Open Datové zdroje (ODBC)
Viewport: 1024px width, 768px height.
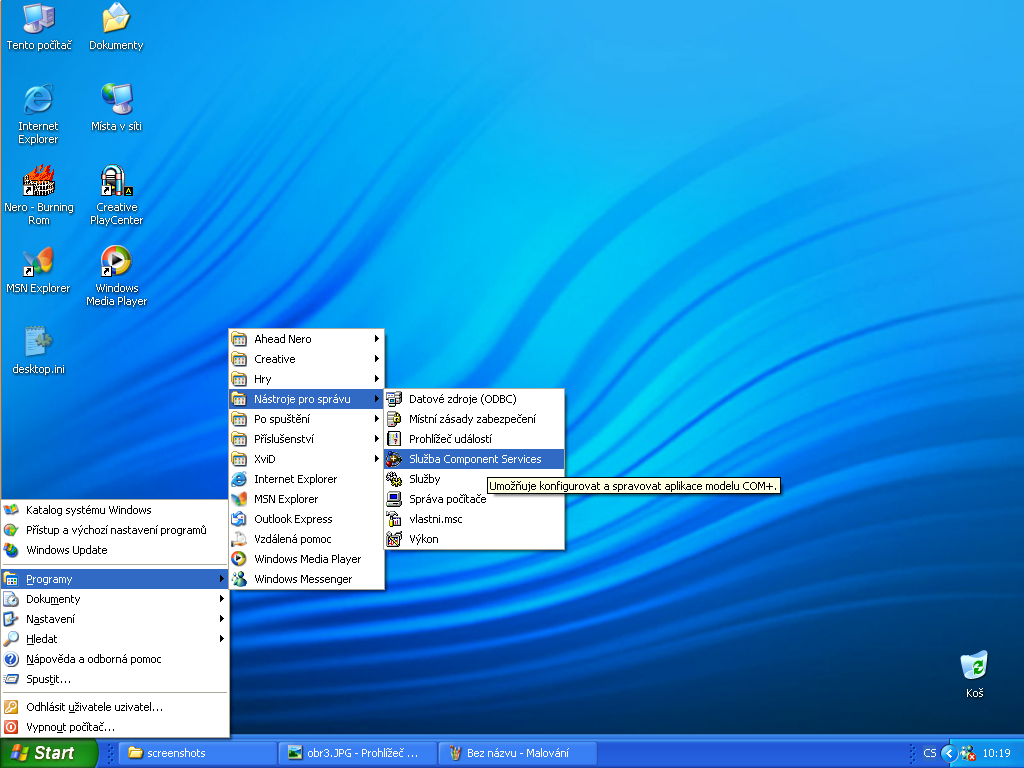point(474,399)
